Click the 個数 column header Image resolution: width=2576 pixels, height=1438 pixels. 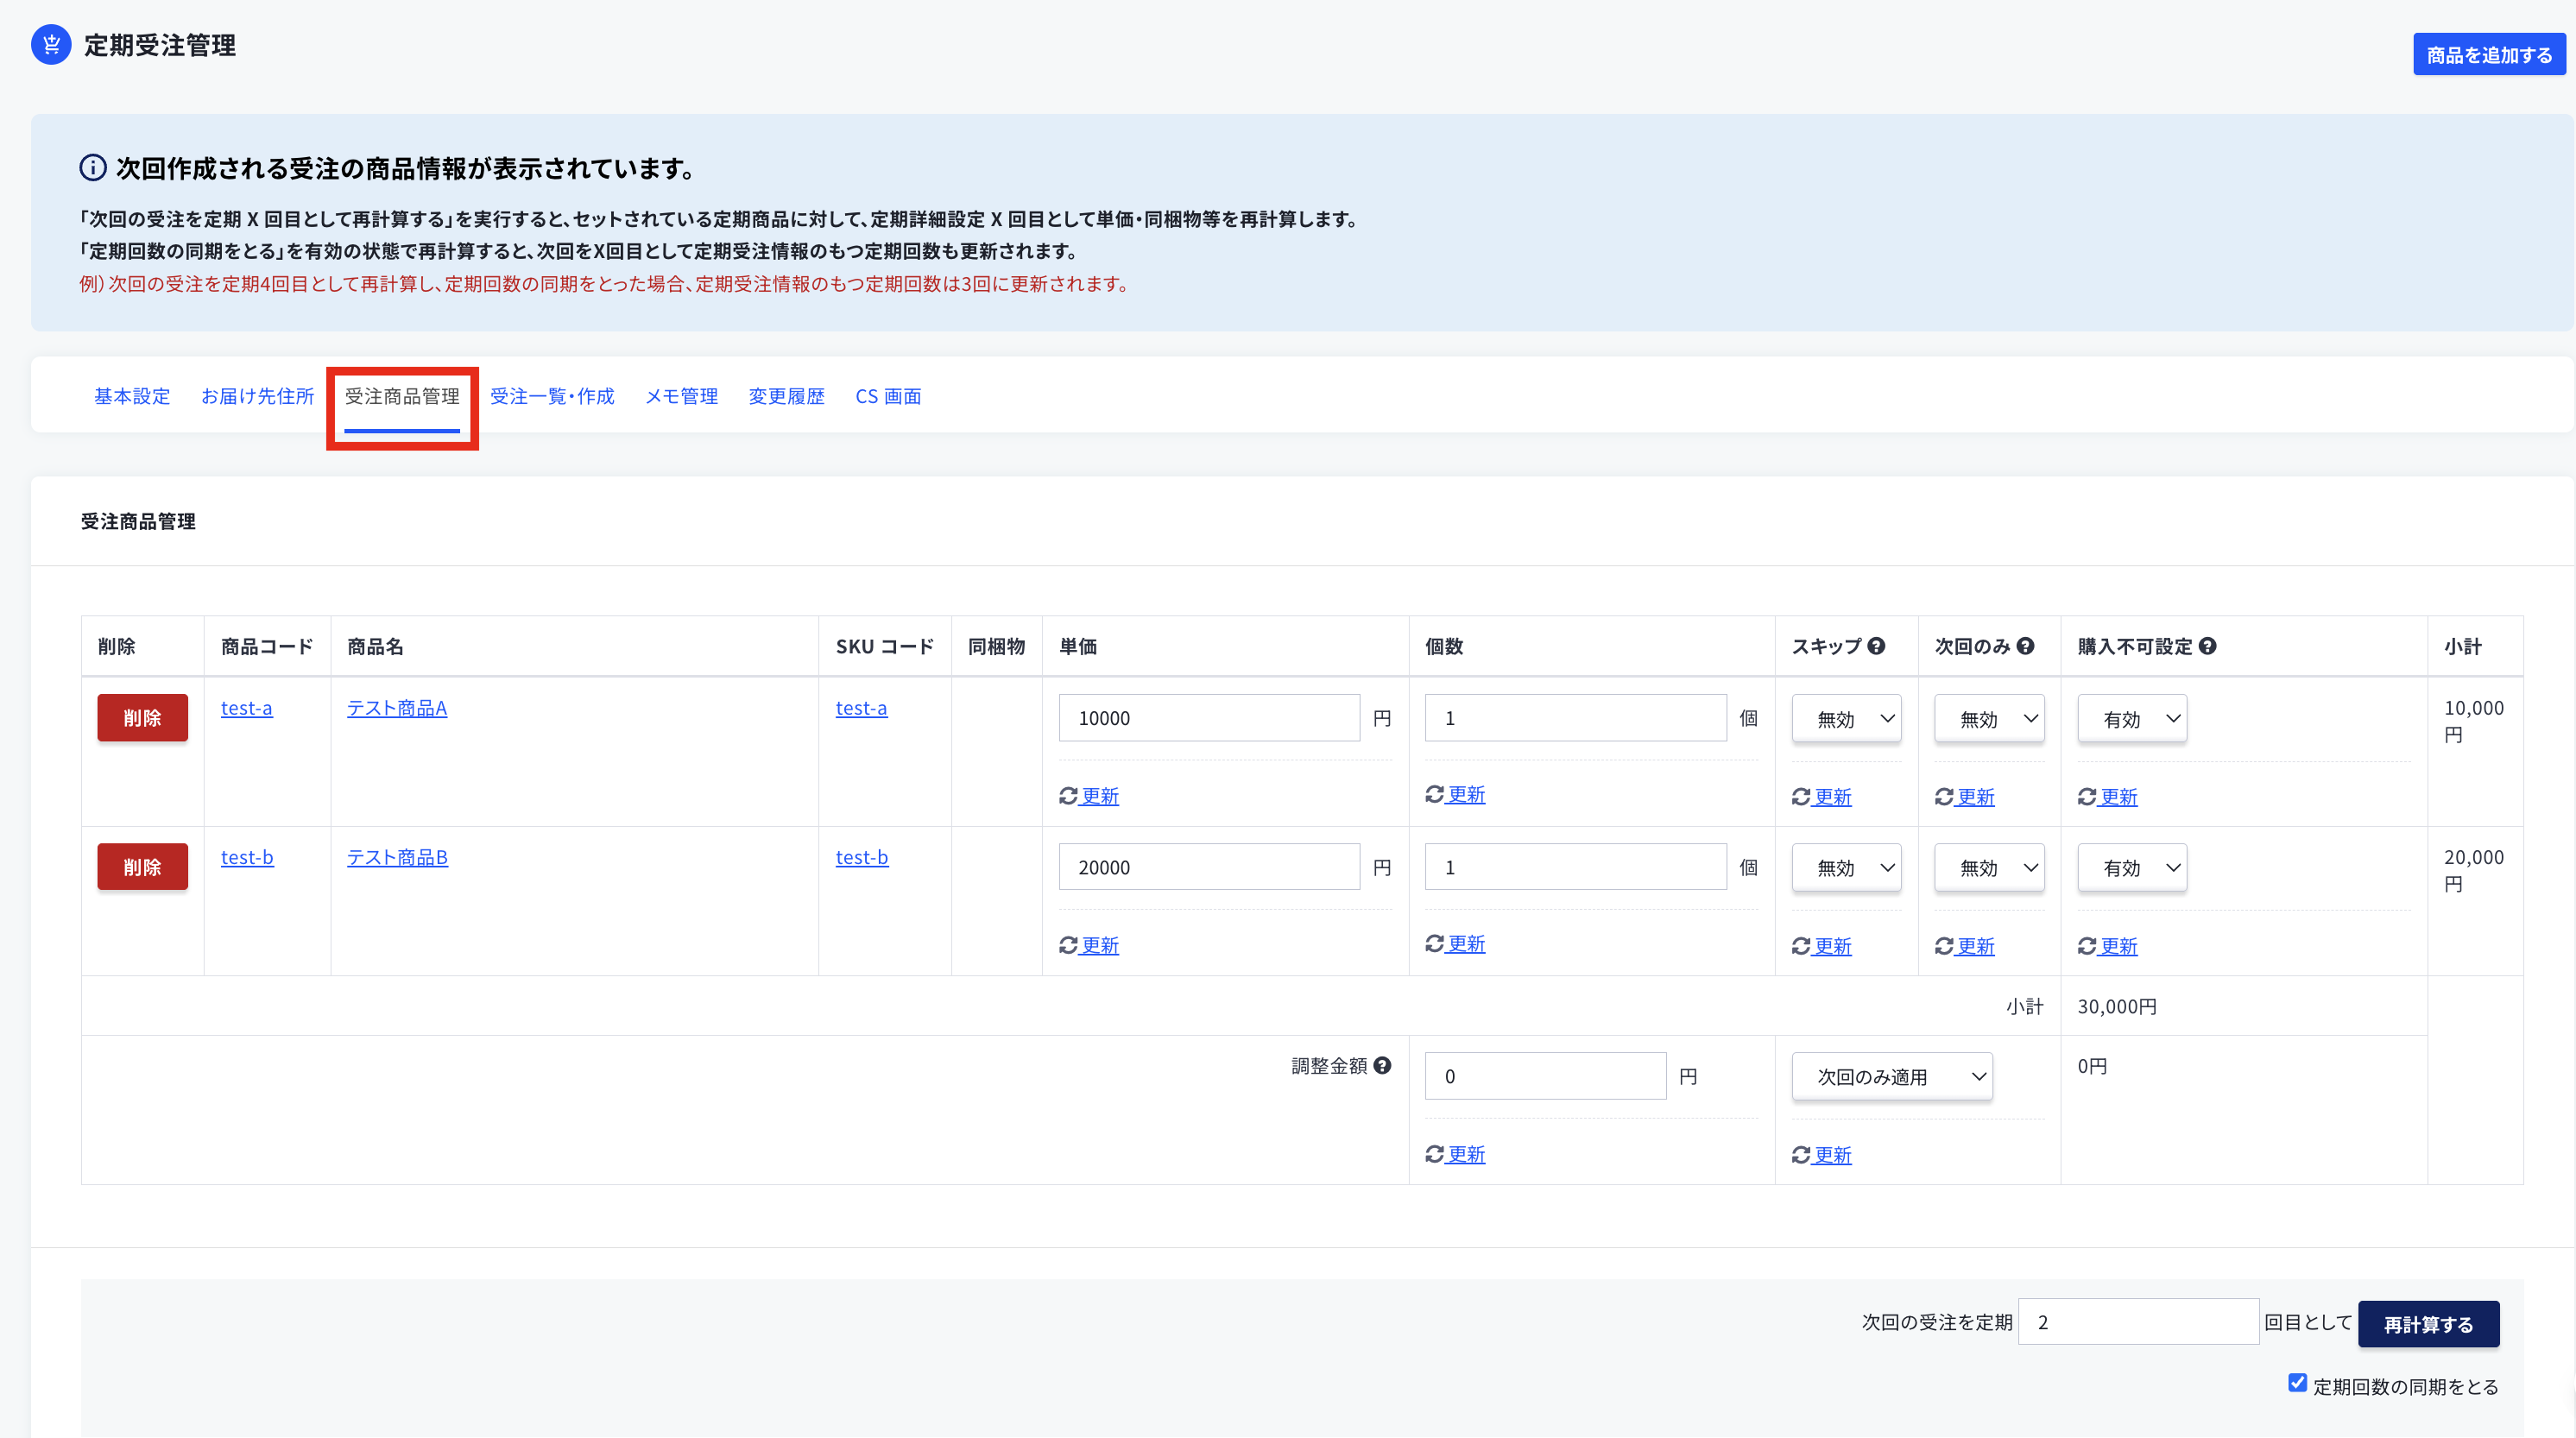point(1444,646)
